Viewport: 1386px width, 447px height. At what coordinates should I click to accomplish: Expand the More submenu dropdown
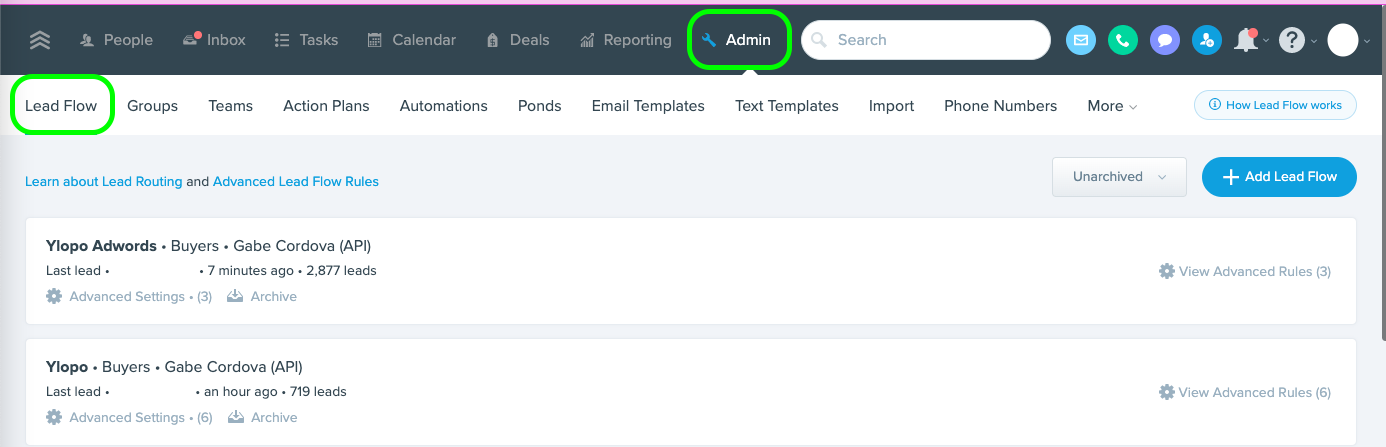point(1111,106)
